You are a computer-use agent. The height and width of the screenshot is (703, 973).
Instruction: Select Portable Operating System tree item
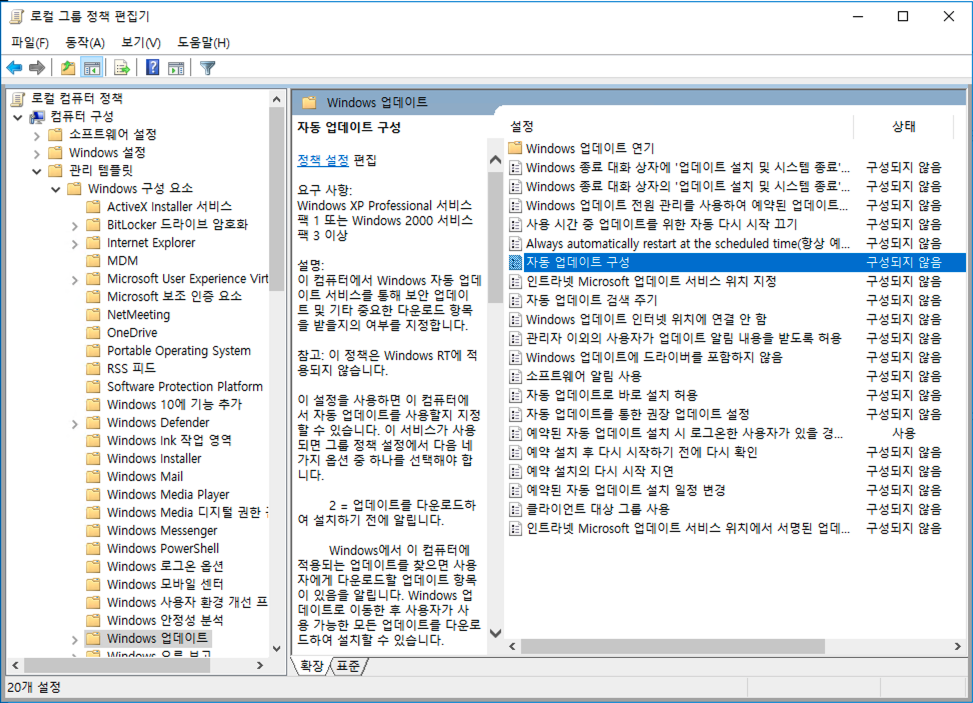pos(179,351)
